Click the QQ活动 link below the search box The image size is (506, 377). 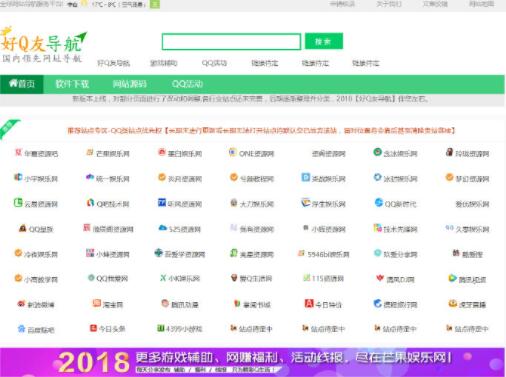pos(214,63)
